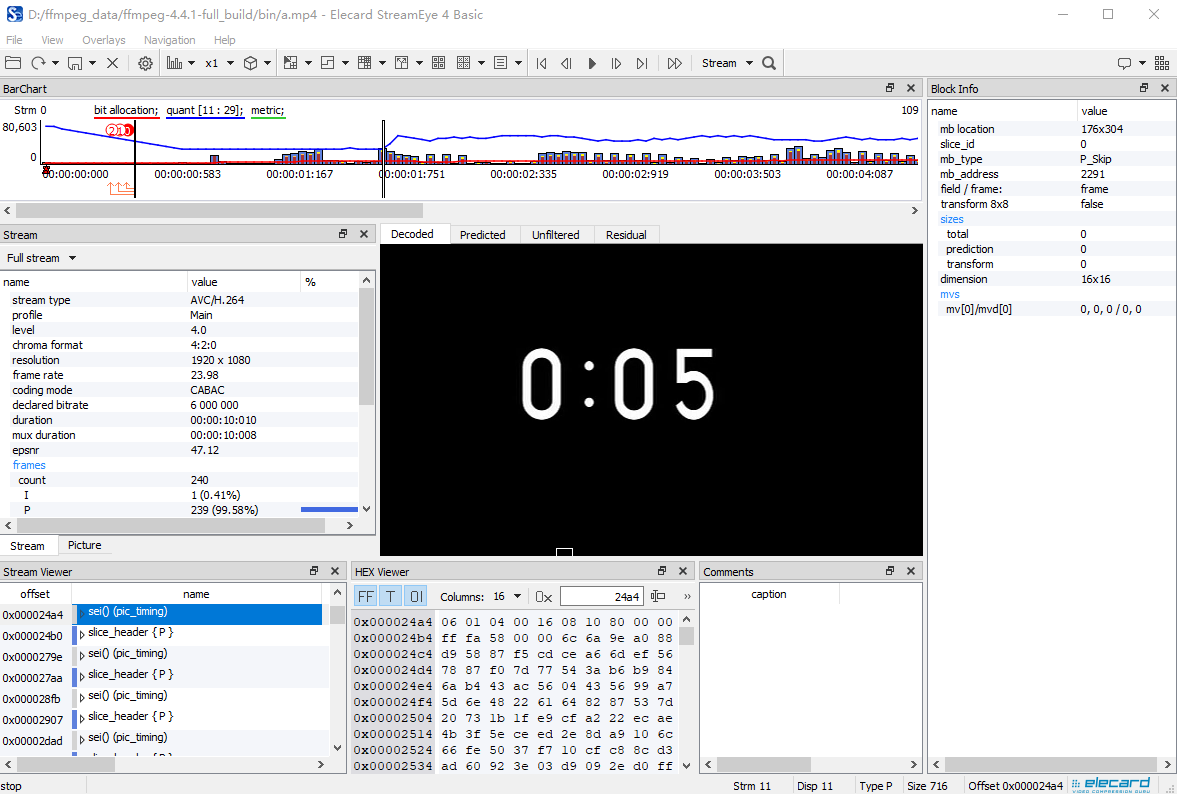The width and height of the screenshot is (1177, 794).
Task: Click the comment speech bubble icon
Action: coord(1124,63)
